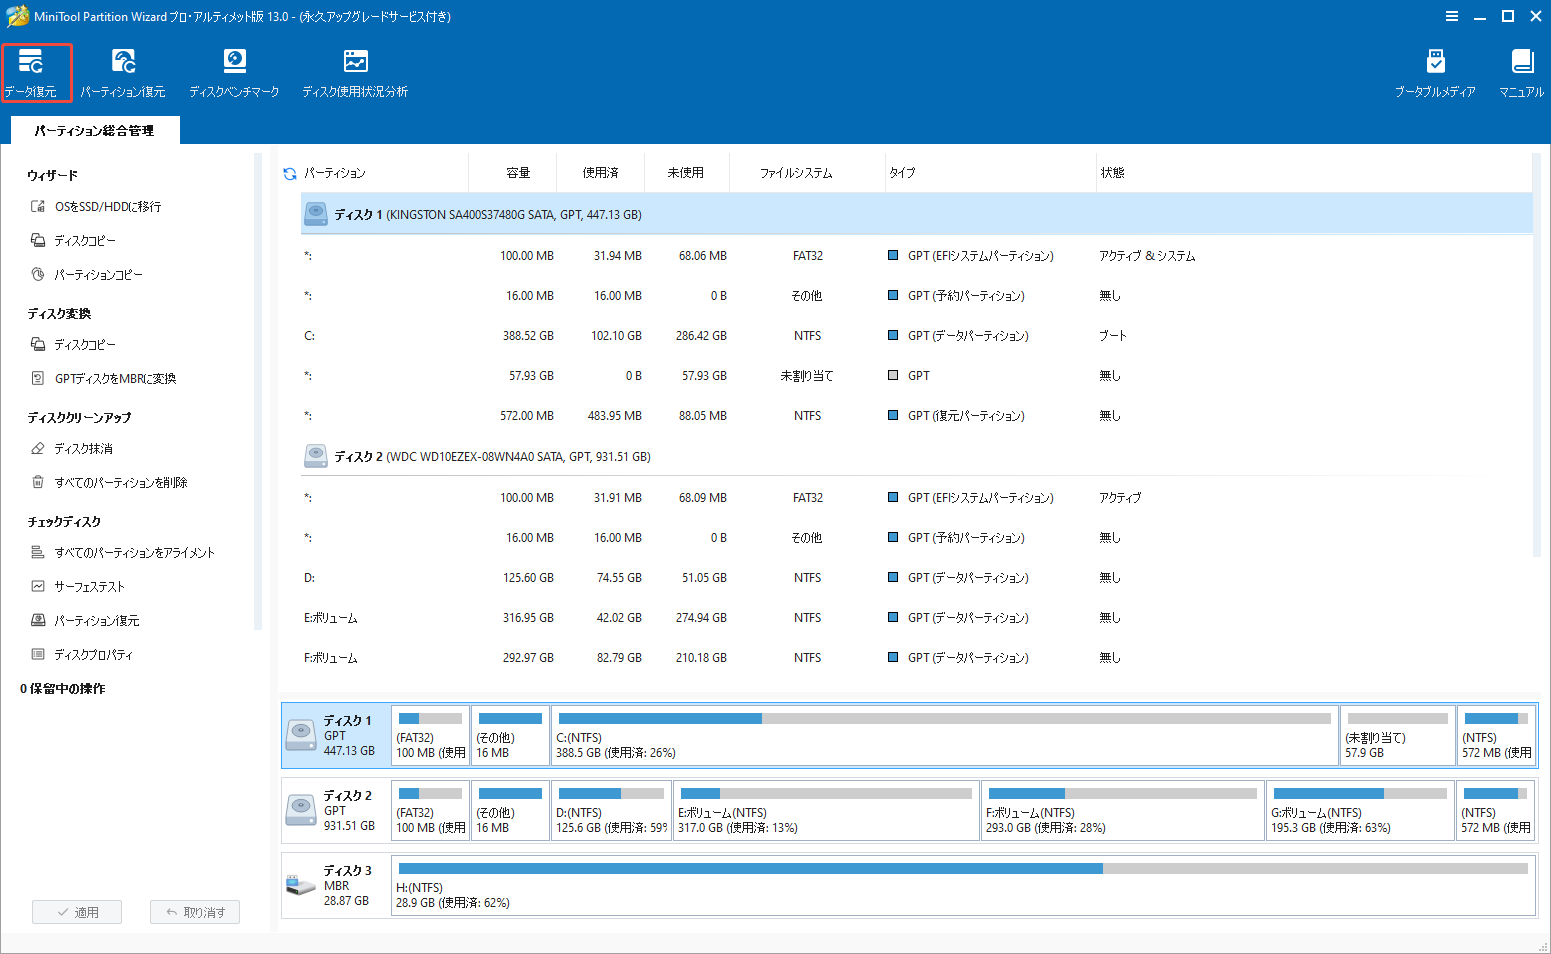
Task: Select アライメント icon next to すべてのパーティションをアライメント
Action: click(x=37, y=551)
